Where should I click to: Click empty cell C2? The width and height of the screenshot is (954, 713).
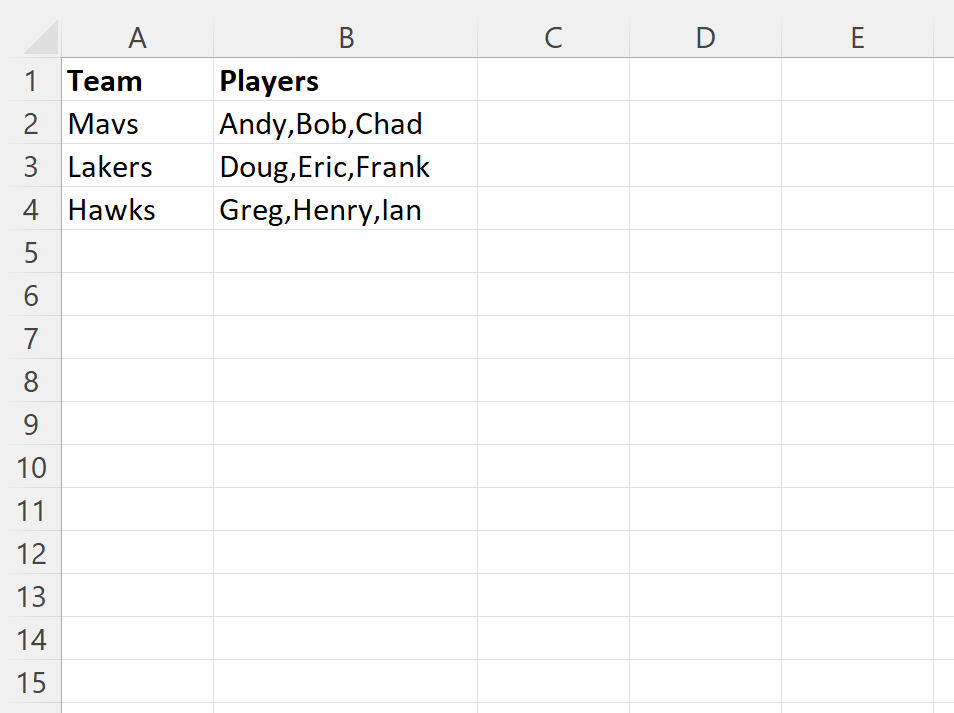point(554,123)
